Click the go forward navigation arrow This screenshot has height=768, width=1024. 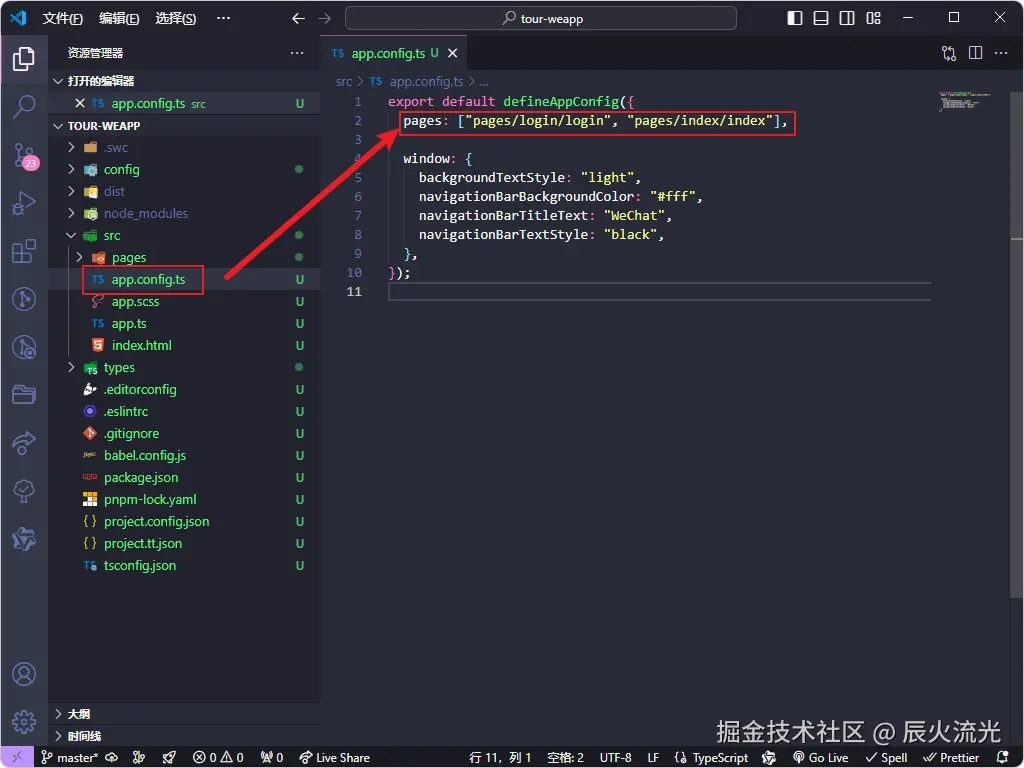(x=325, y=18)
